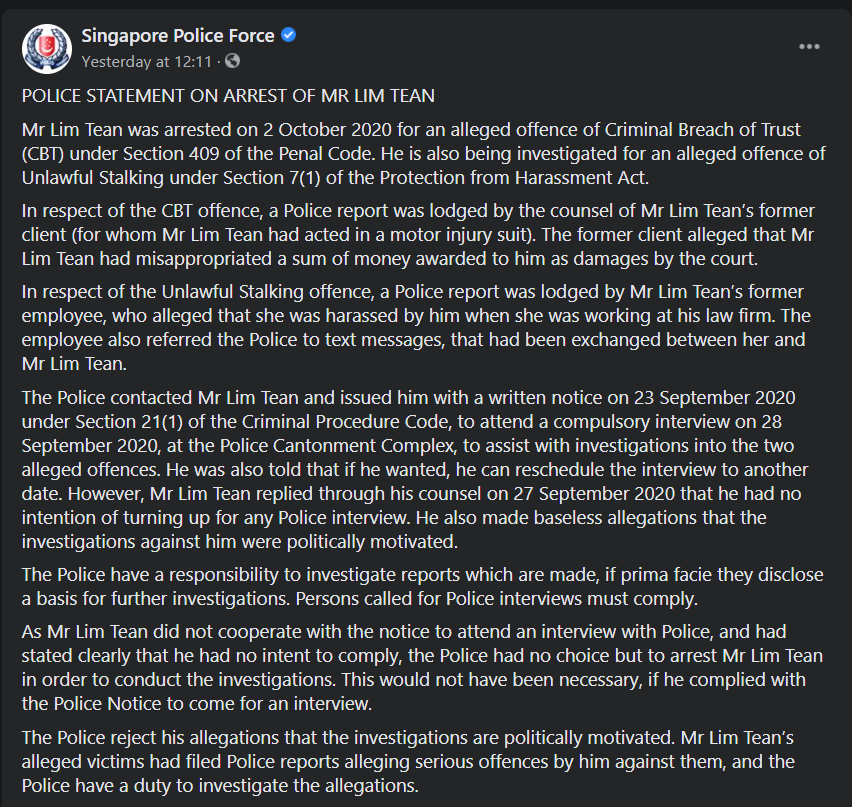The height and width of the screenshot is (807, 852).
Task: Open the Singapore Police Force page name link
Action: [178, 36]
